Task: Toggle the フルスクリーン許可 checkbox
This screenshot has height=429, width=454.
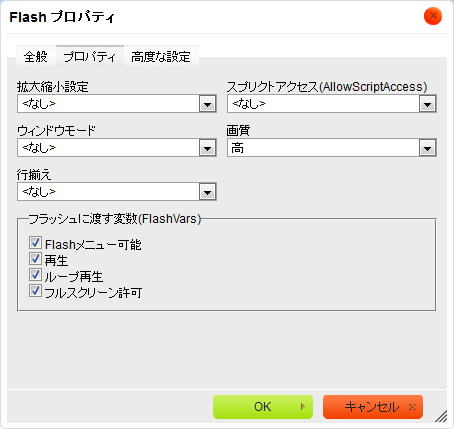Action: coord(35,291)
